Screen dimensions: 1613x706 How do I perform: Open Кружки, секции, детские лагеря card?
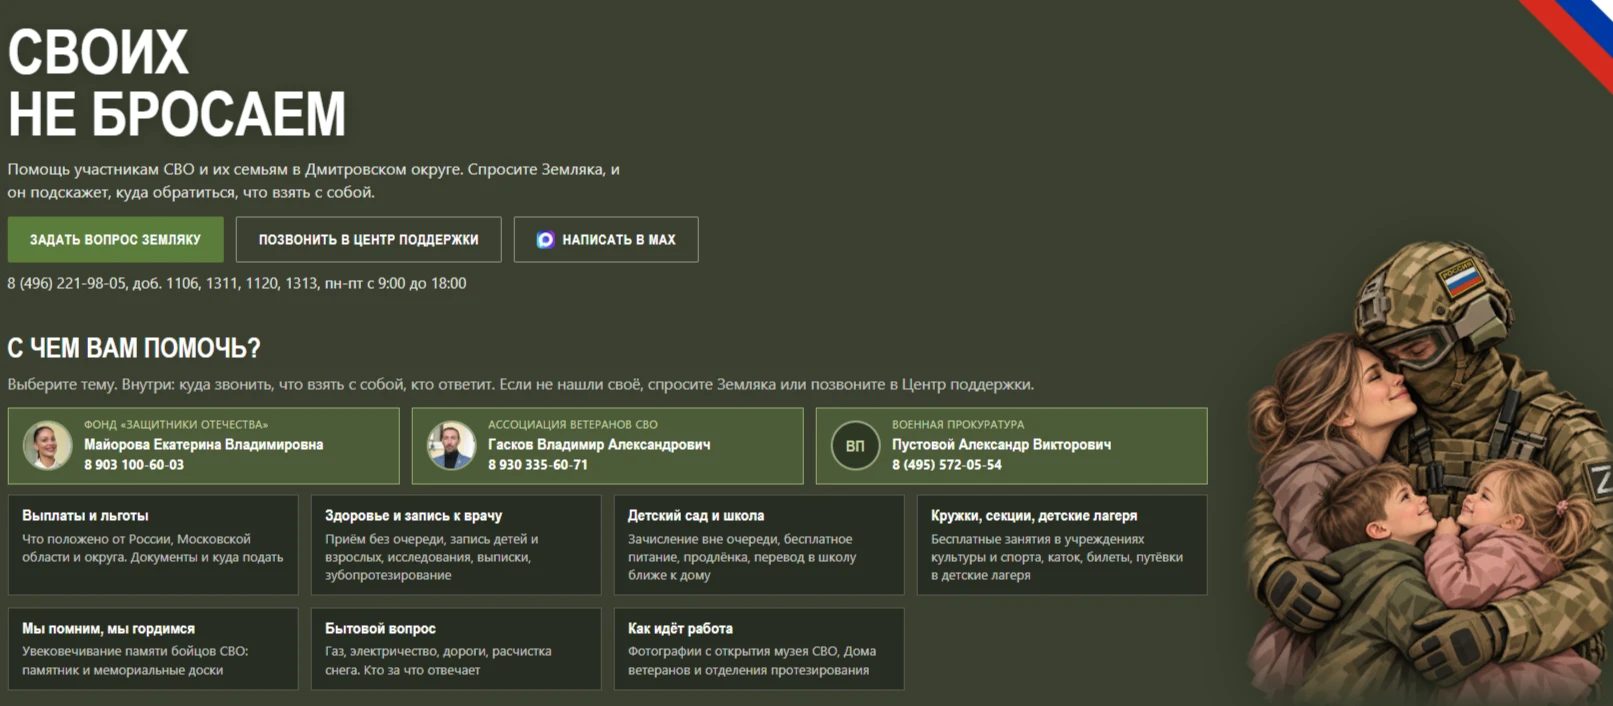pyautogui.click(x=1062, y=545)
